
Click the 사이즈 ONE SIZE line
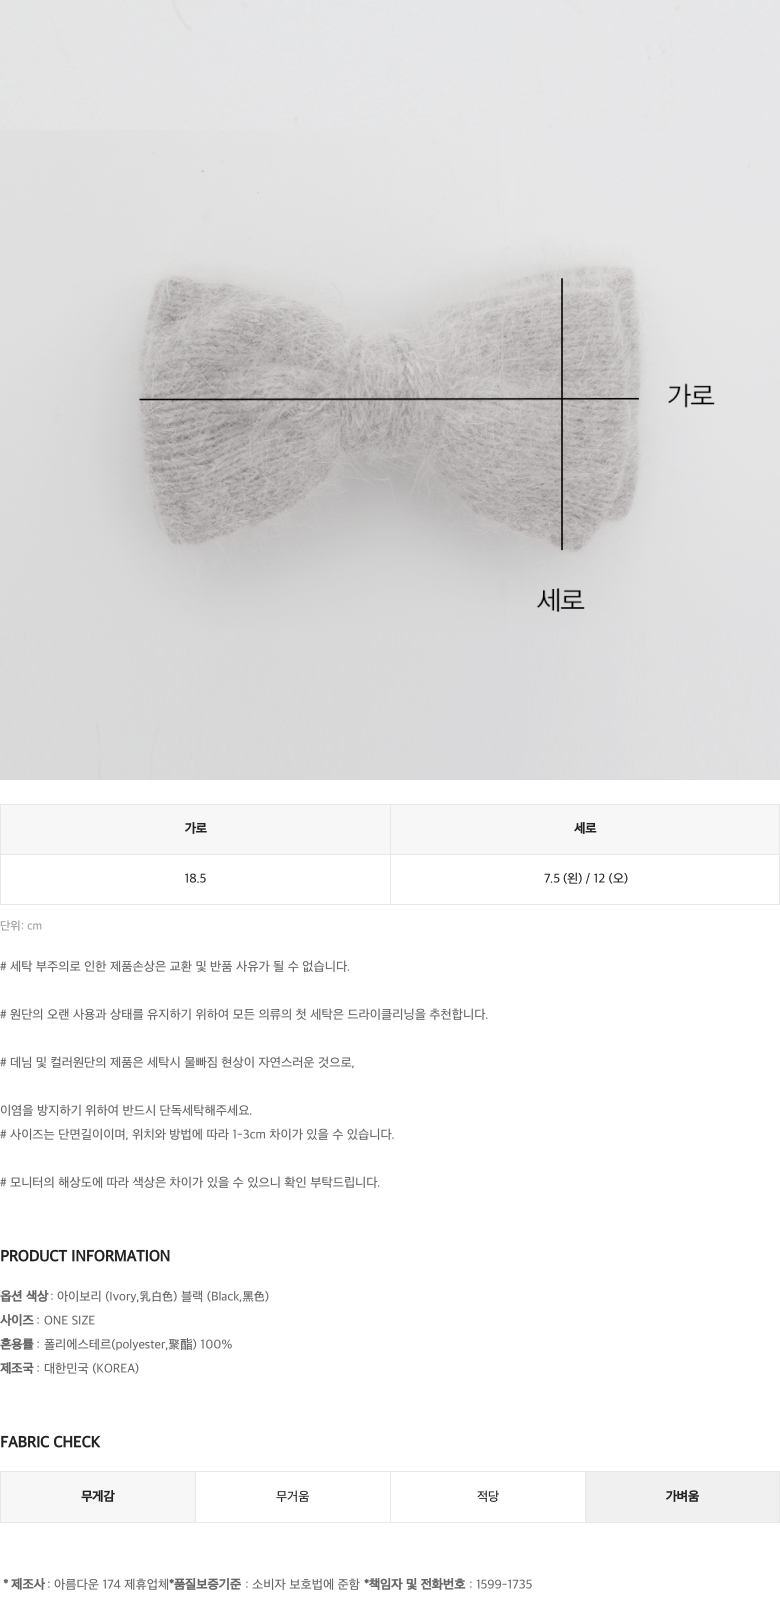(x=48, y=1320)
